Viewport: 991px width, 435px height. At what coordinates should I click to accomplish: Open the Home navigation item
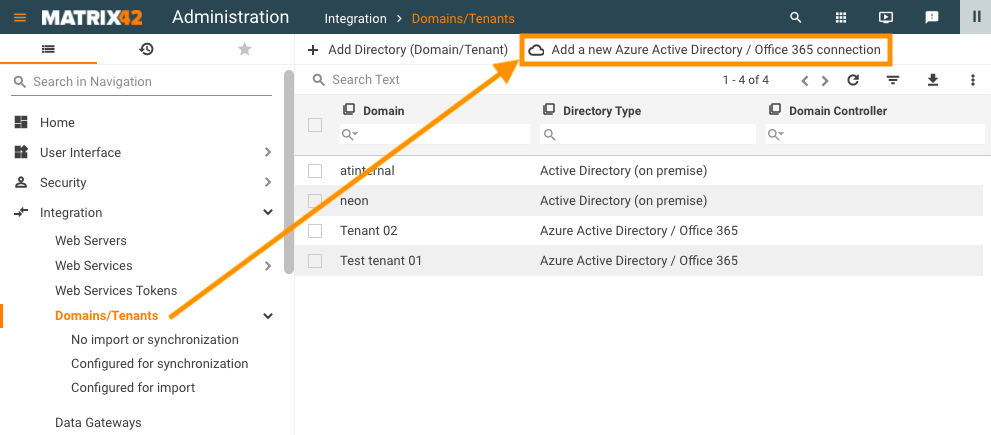[57, 123]
